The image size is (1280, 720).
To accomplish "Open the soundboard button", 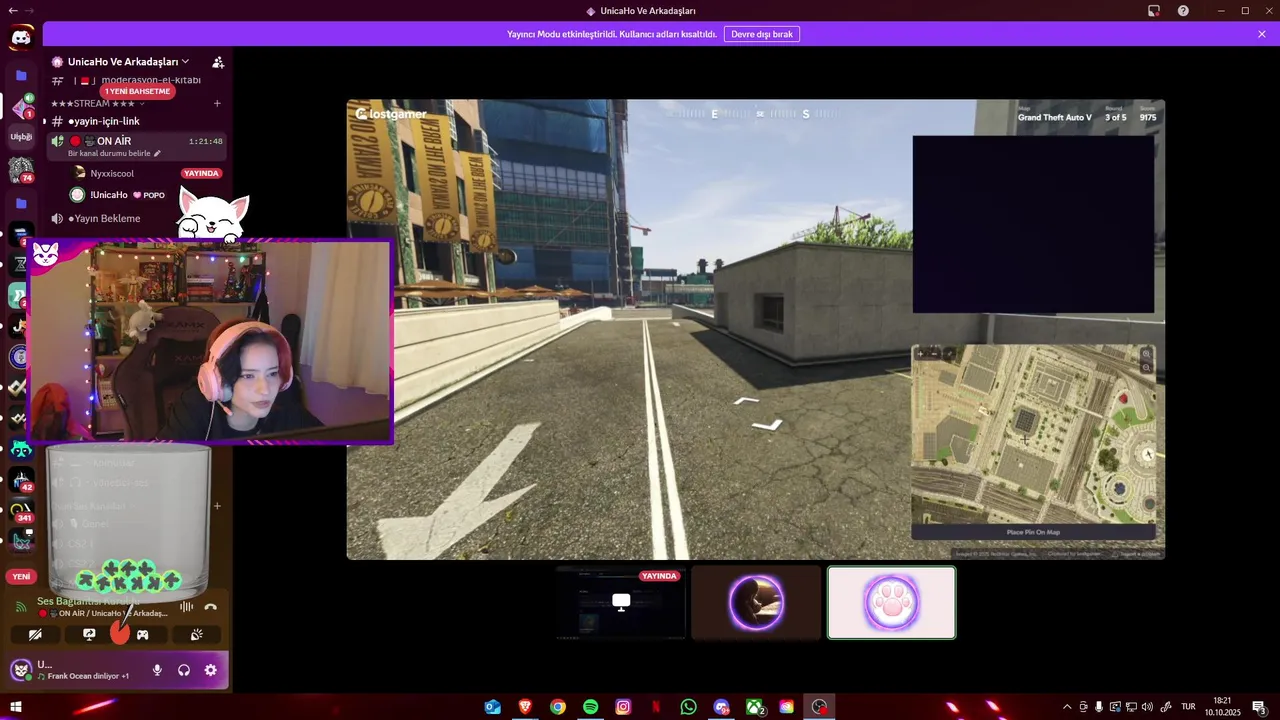I will click(x=197, y=634).
